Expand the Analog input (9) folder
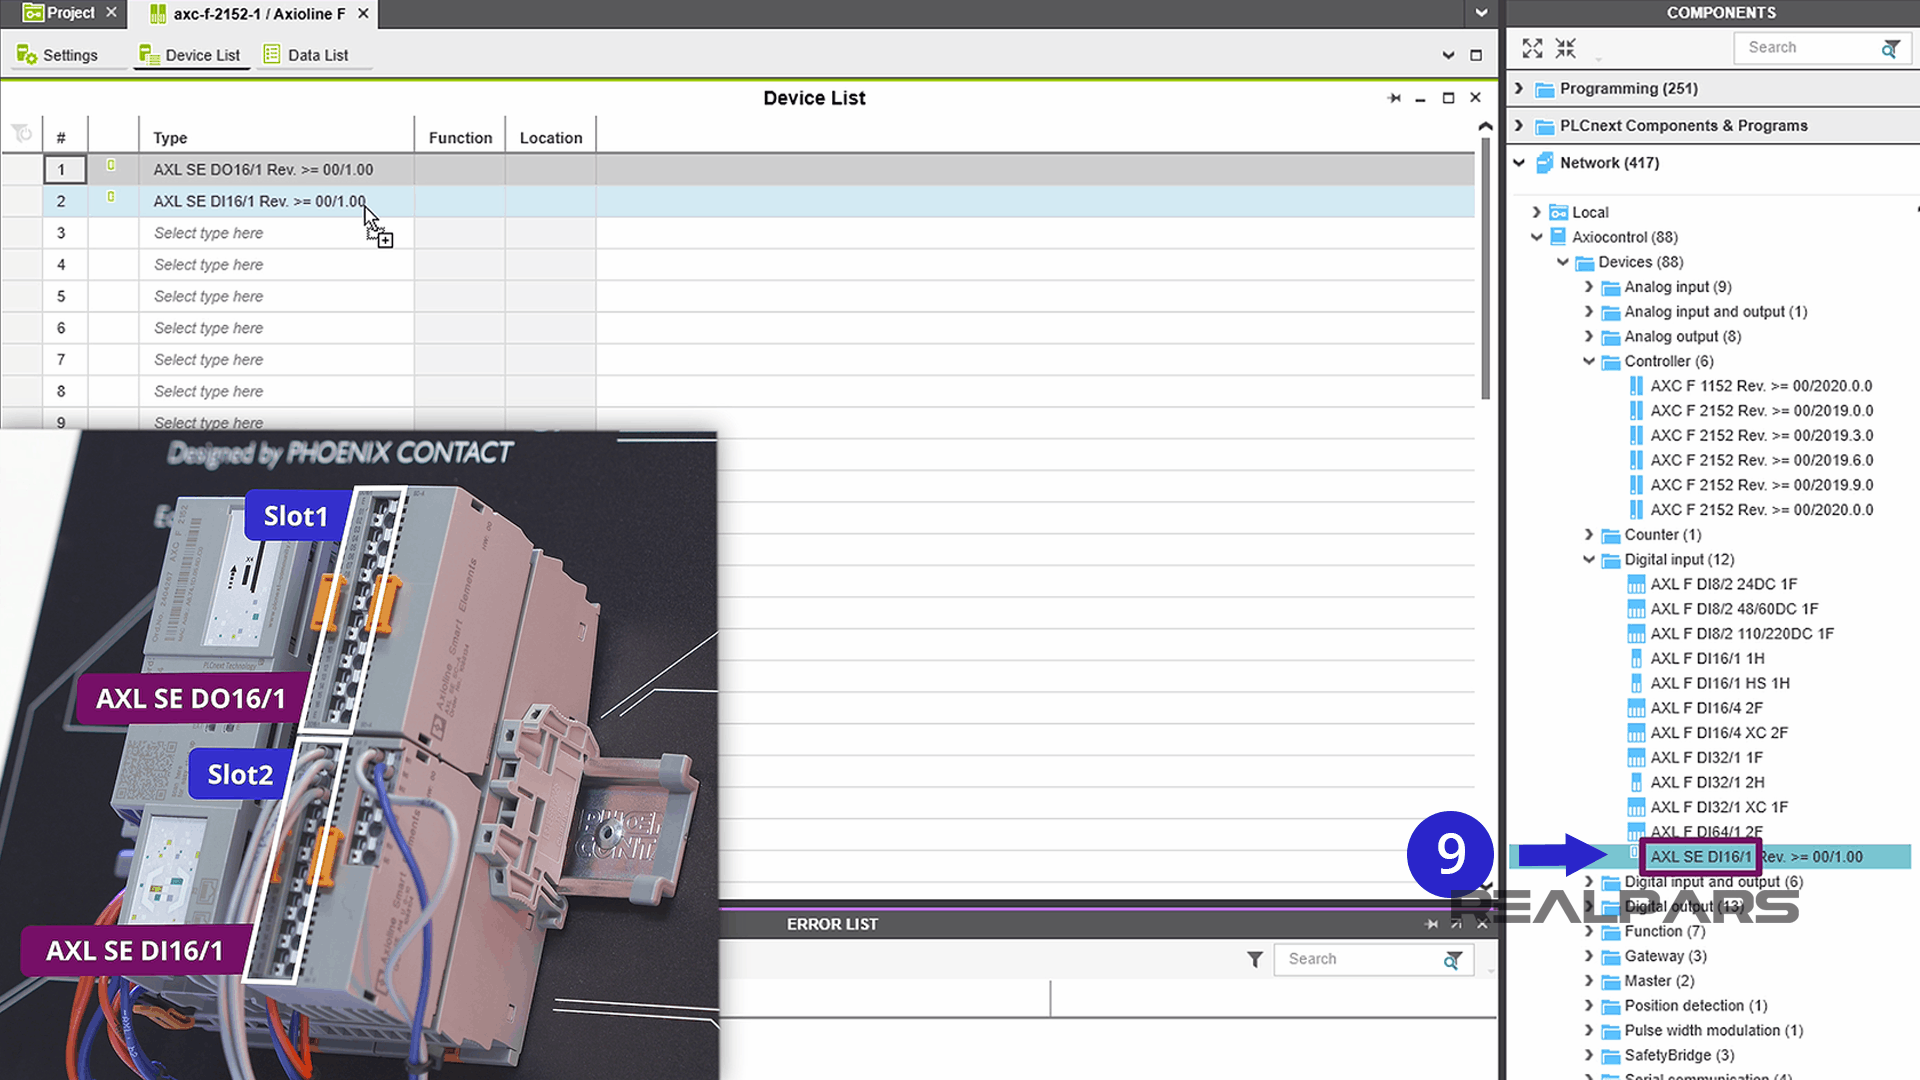 [x=1589, y=287]
